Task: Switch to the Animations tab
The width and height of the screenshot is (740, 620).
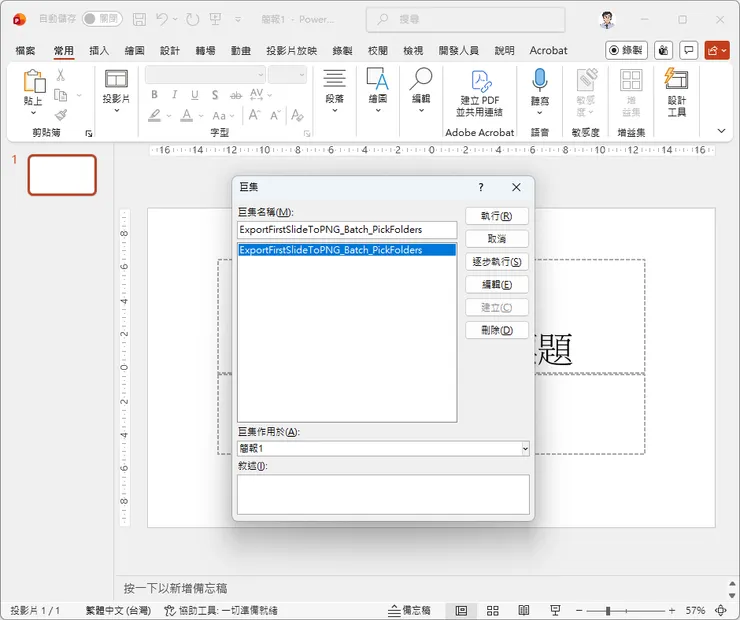Action: tap(241, 50)
